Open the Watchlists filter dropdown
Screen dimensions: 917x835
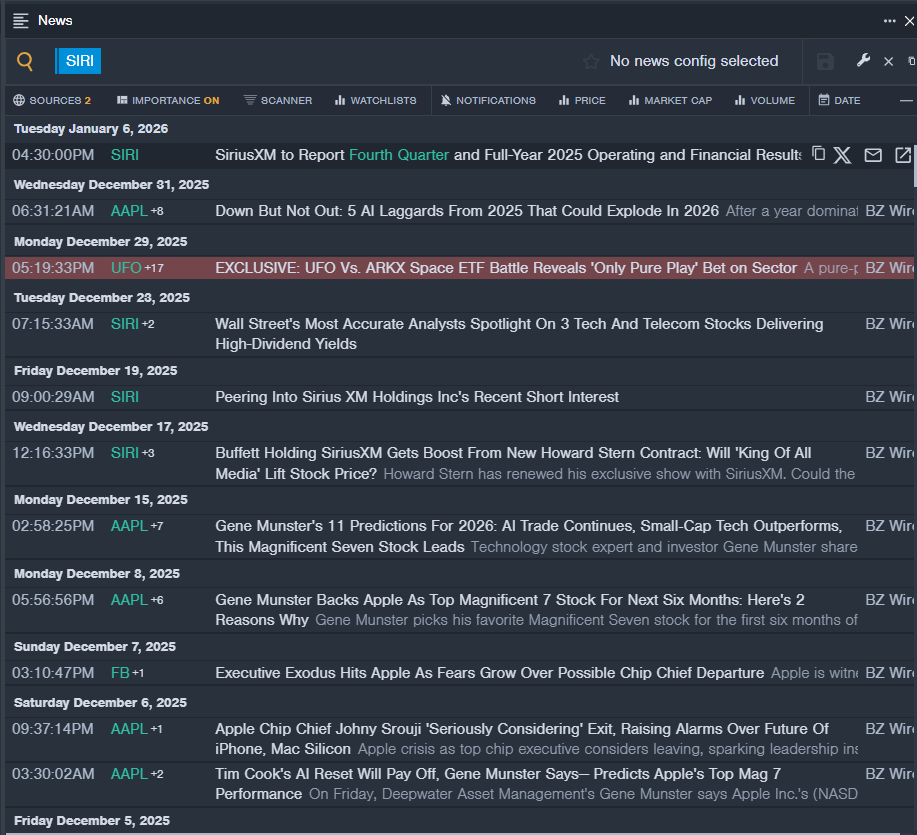(375, 100)
